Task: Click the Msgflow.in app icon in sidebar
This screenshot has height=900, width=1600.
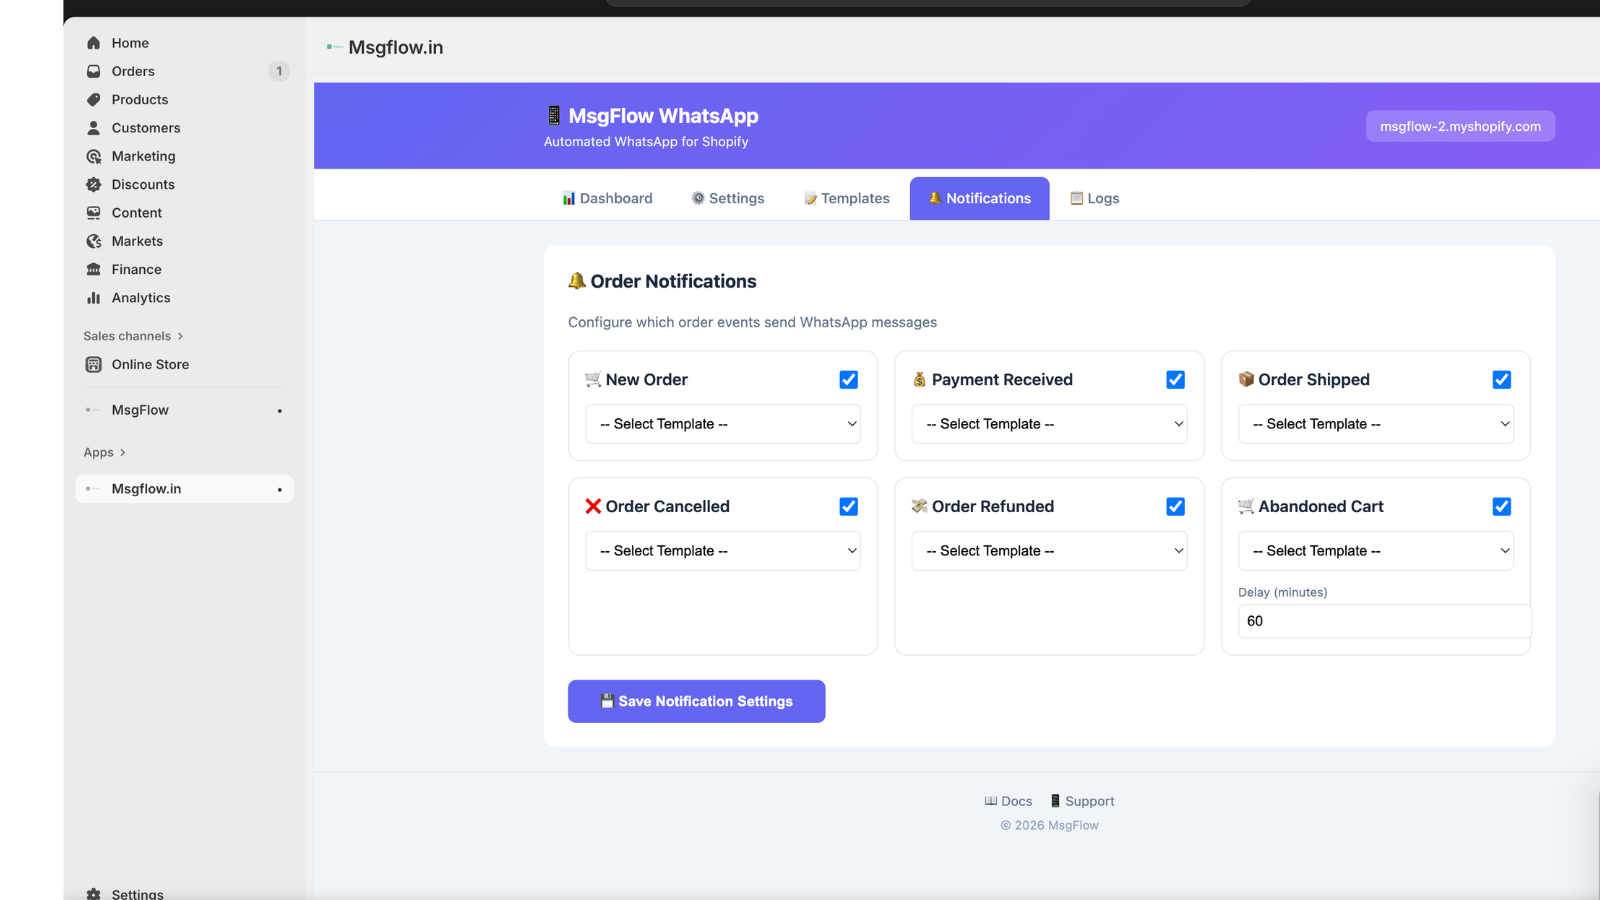Action: 93,489
